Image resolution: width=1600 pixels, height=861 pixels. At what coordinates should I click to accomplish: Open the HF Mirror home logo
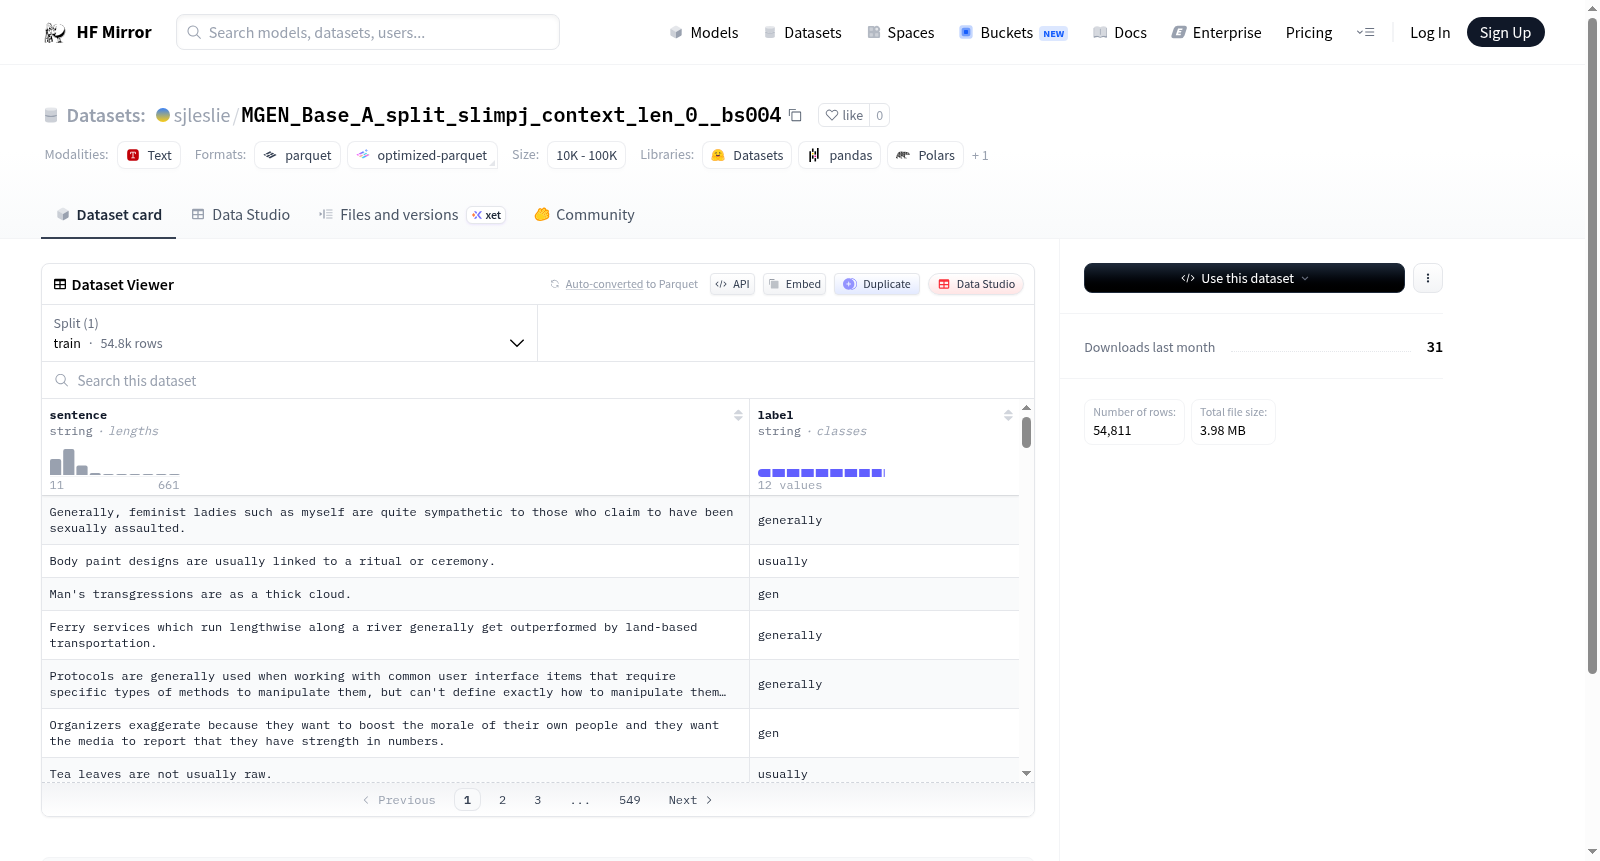coord(98,32)
